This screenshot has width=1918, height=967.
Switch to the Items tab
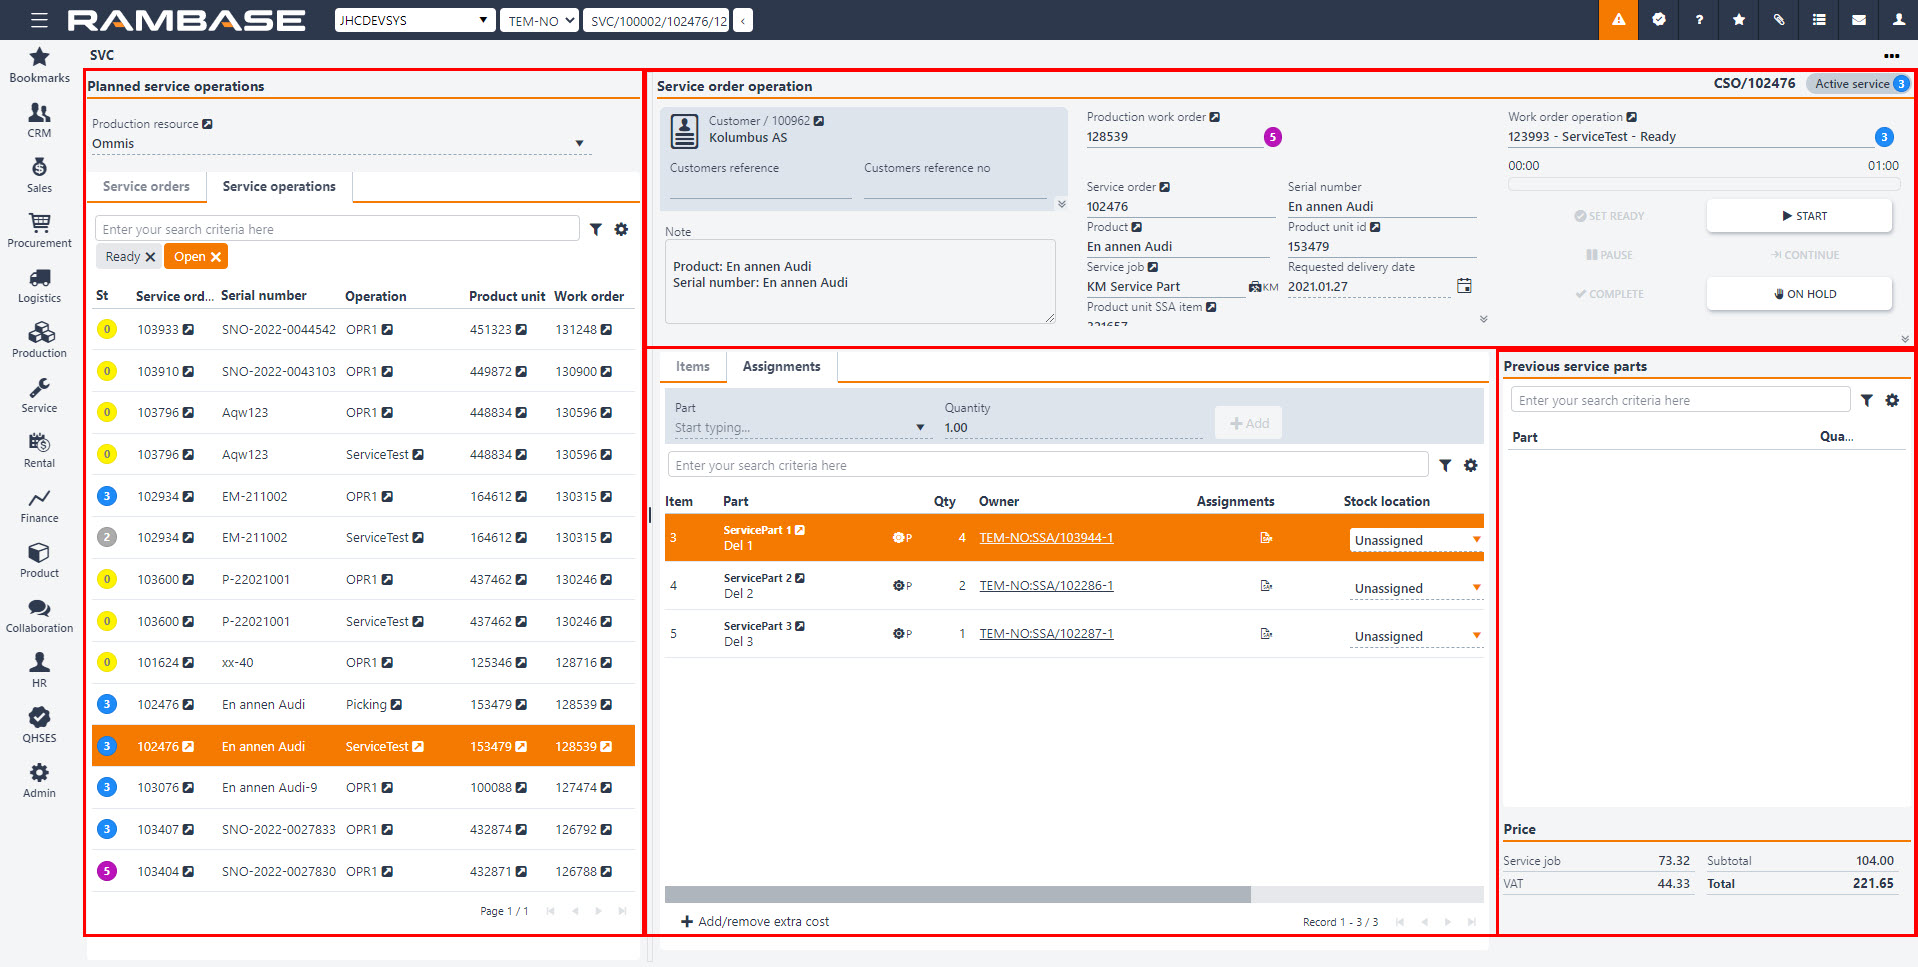coord(692,367)
